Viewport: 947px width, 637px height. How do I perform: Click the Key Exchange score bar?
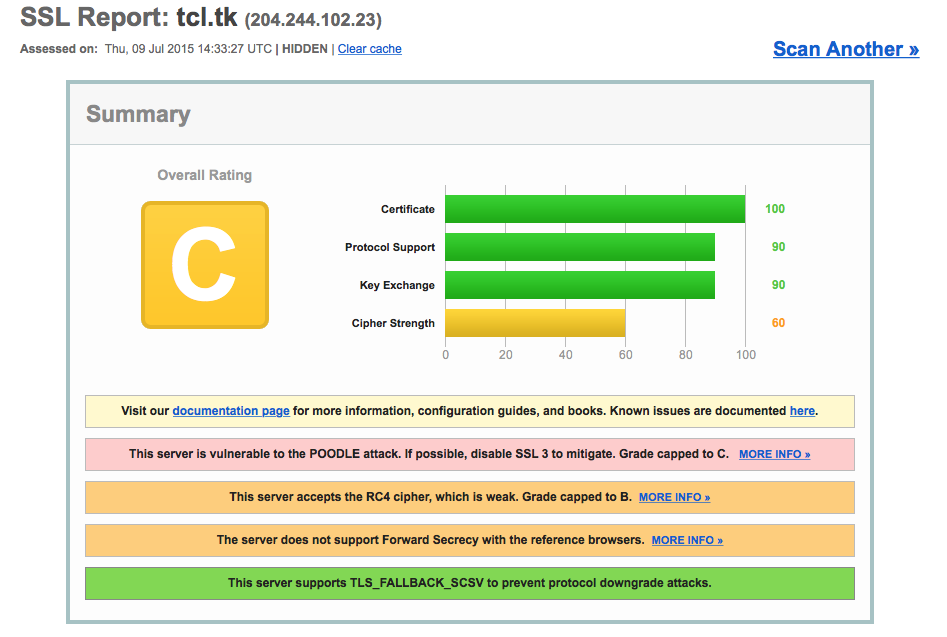point(579,285)
